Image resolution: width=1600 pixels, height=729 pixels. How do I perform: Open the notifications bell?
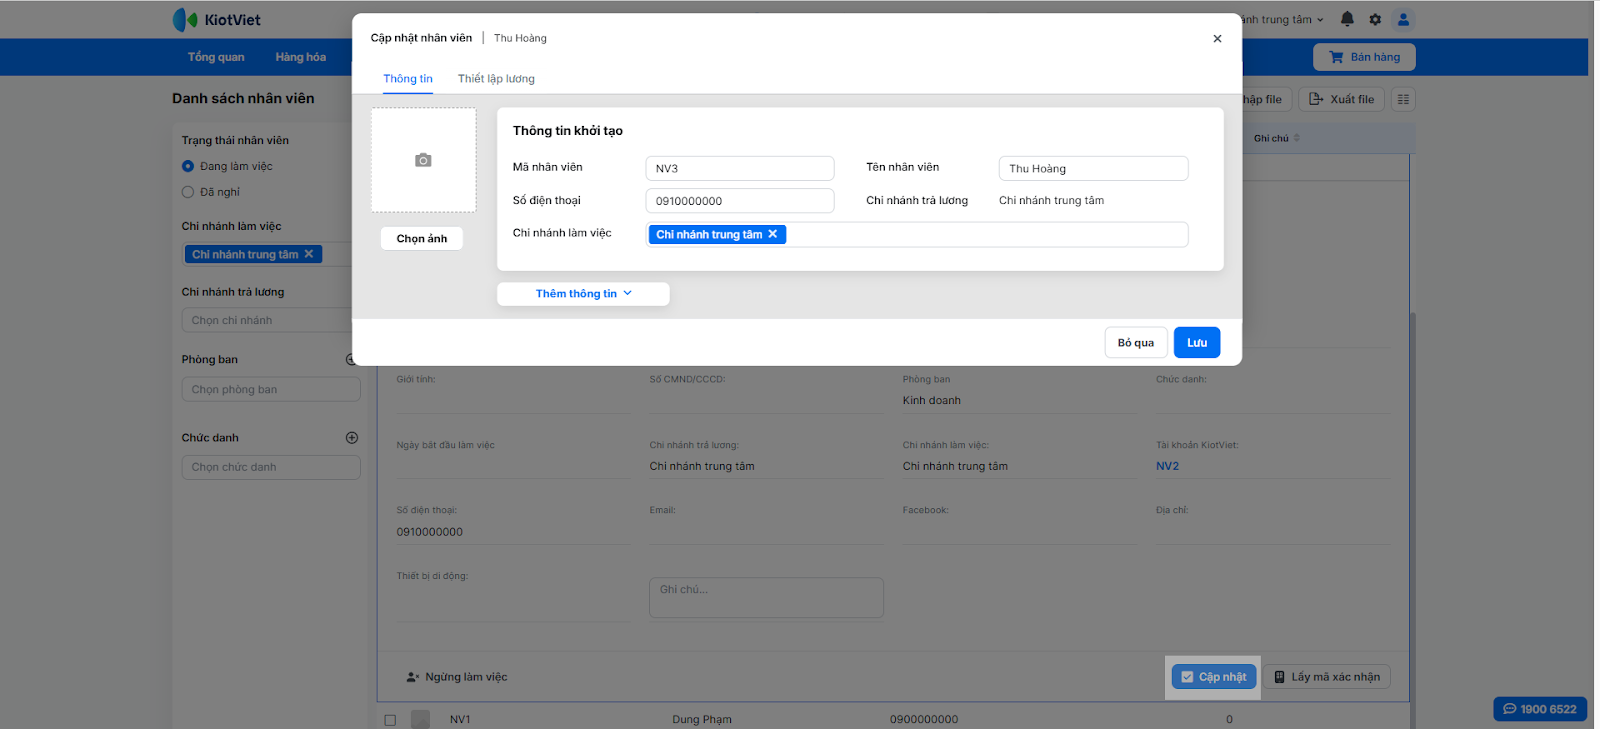click(x=1347, y=19)
